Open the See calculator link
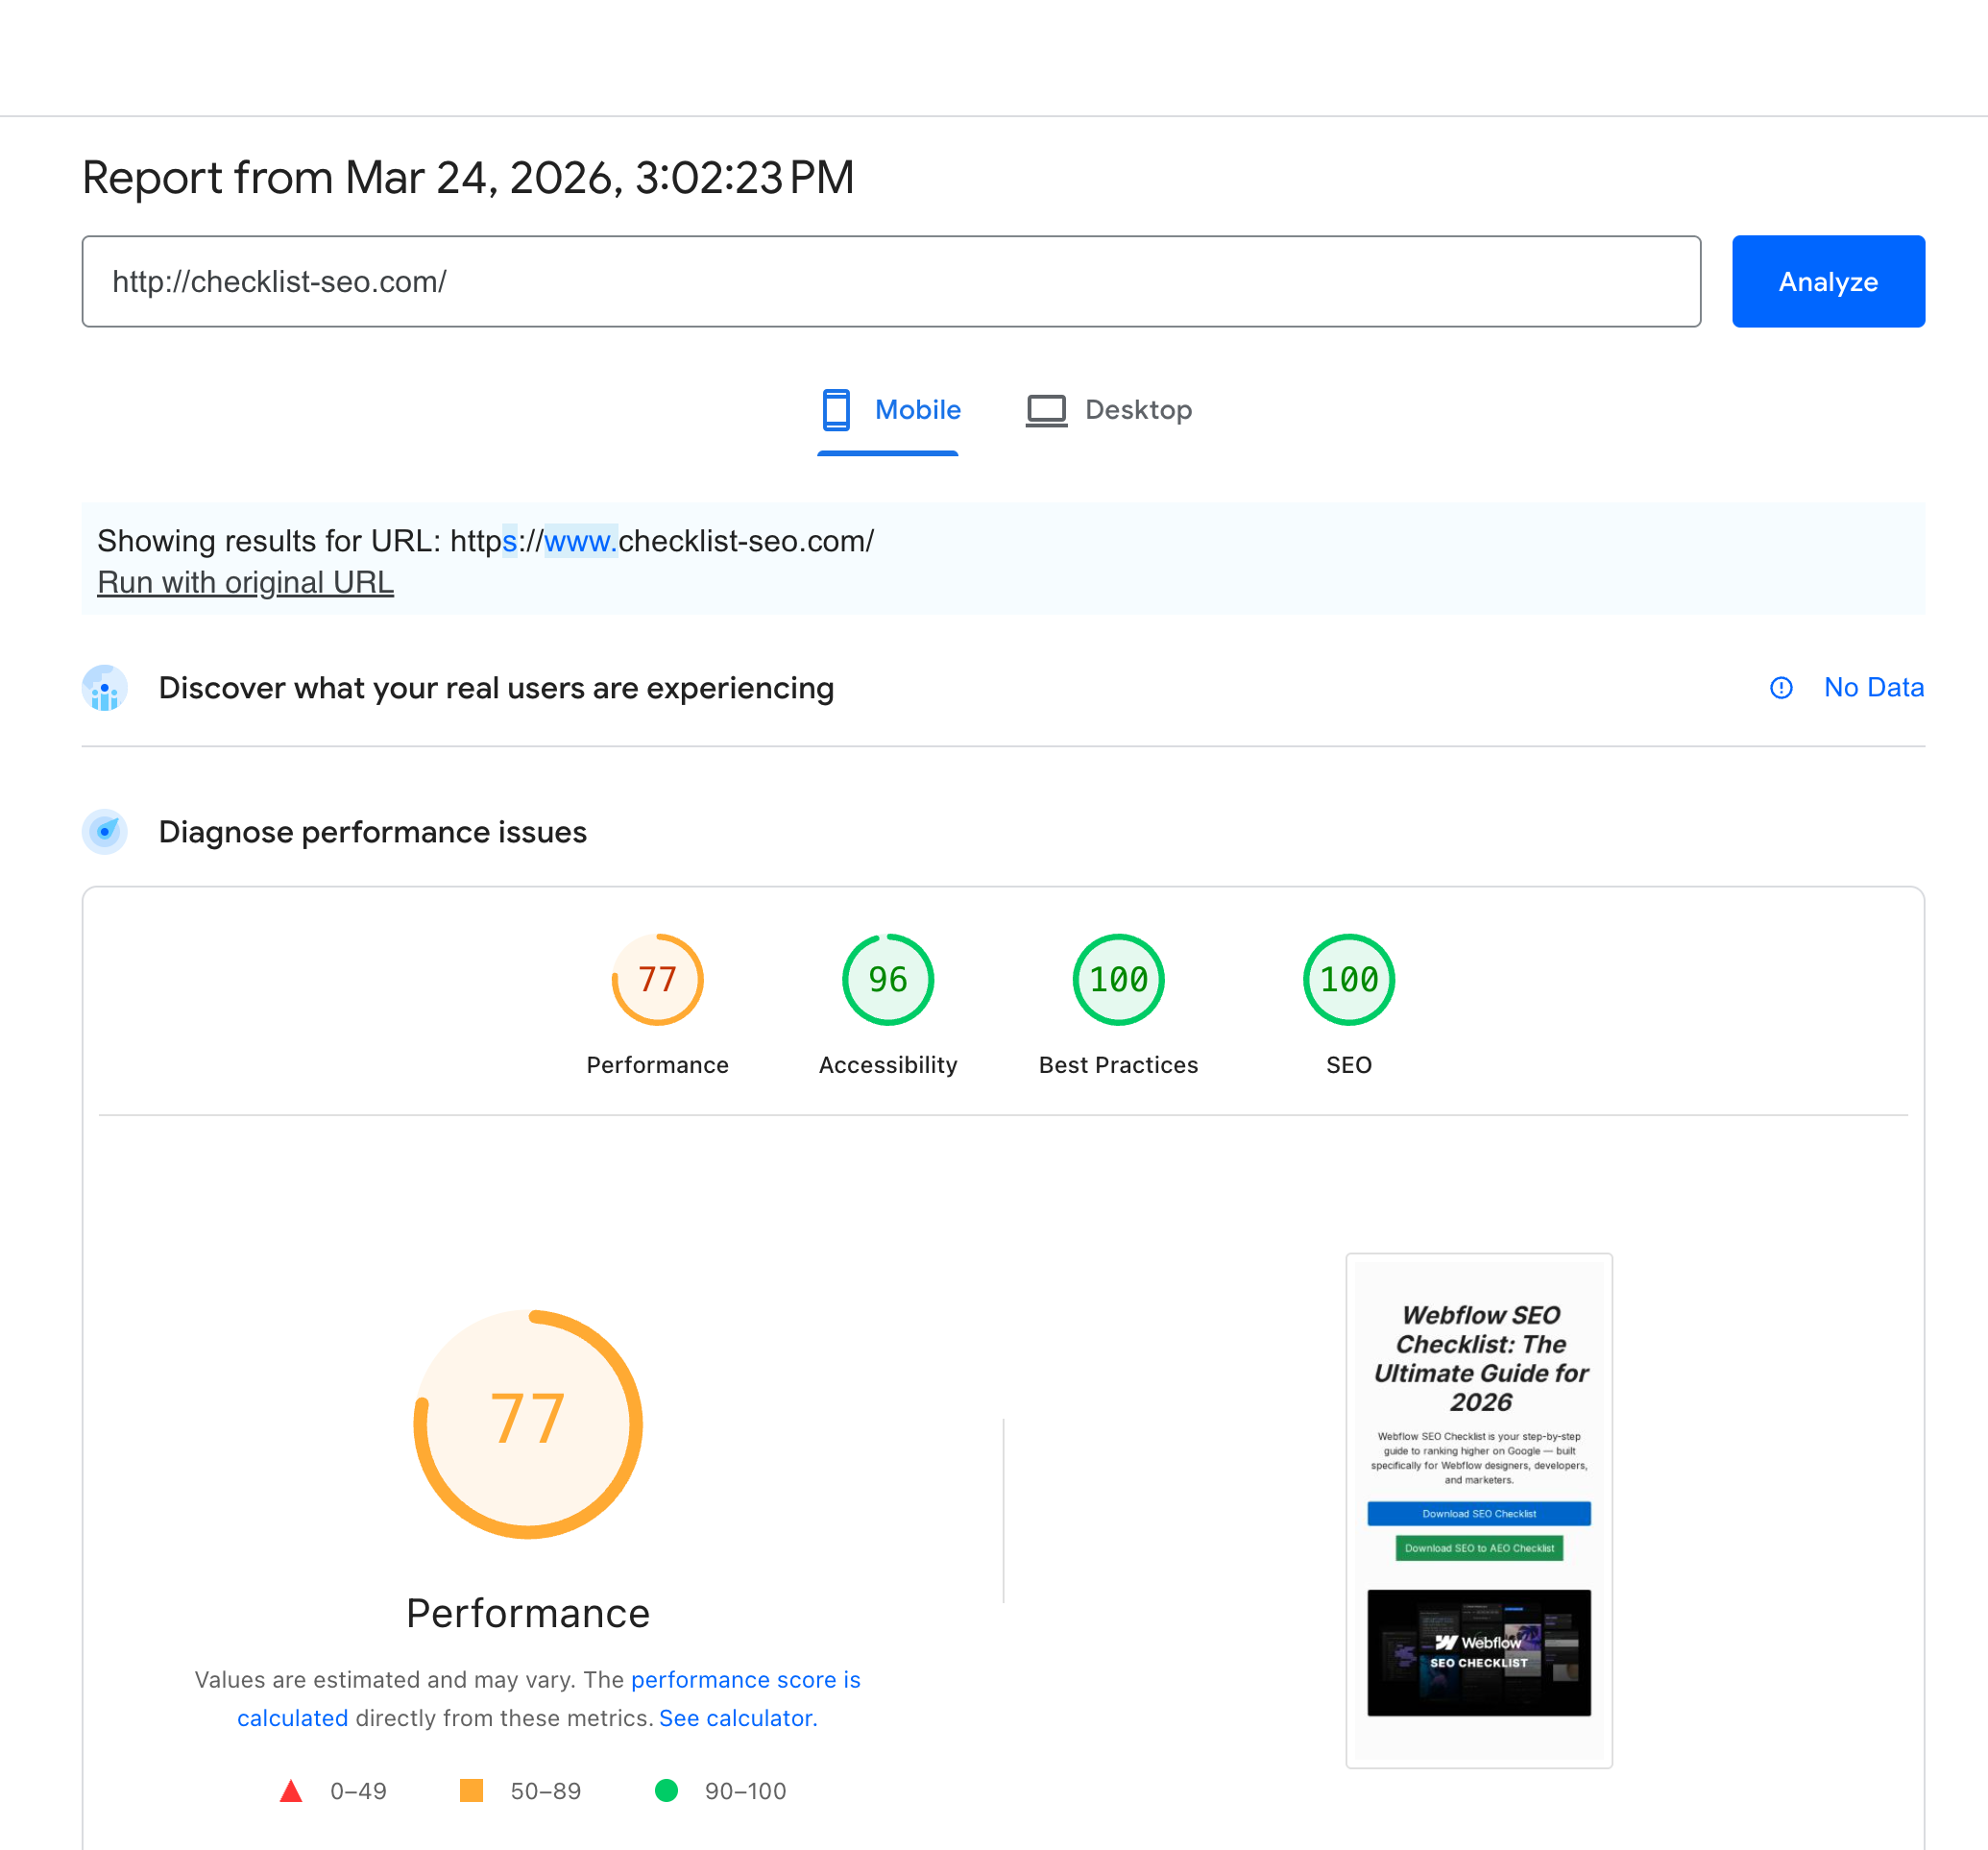Image resolution: width=1988 pixels, height=1850 pixels. pyautogui.click(x=738, y=1718)
